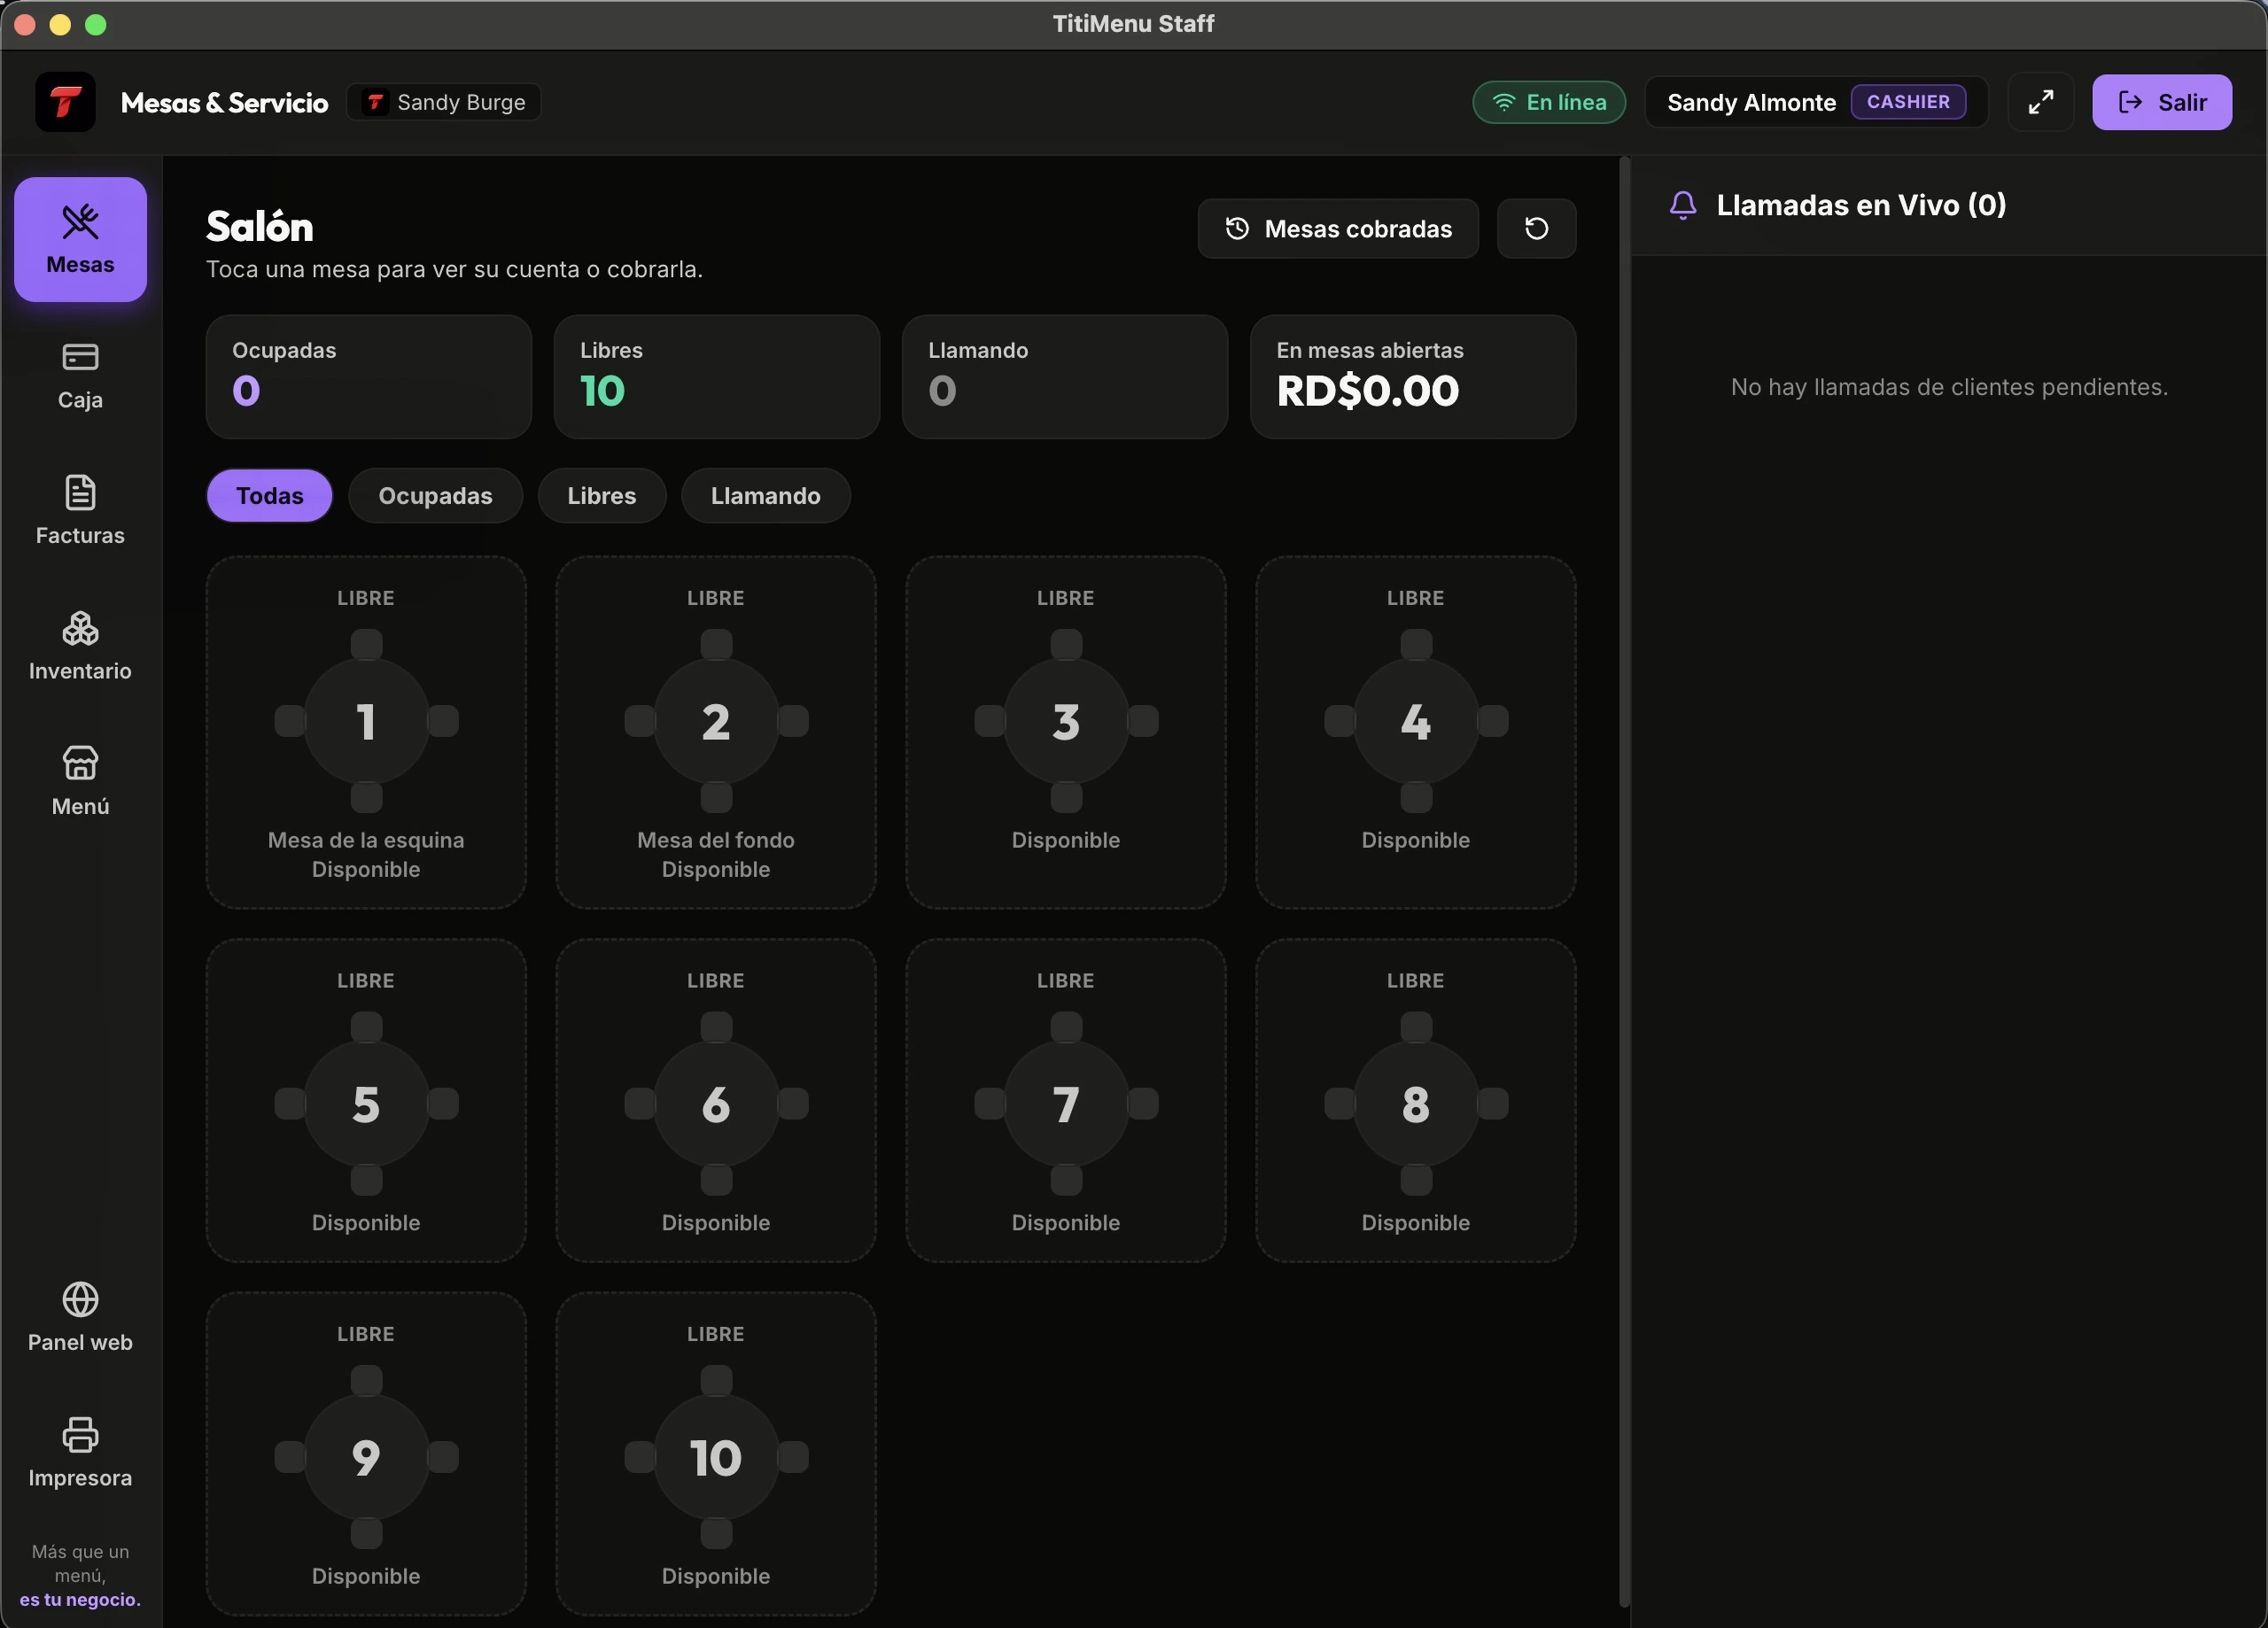Select table 3 card

(1066, 732)
